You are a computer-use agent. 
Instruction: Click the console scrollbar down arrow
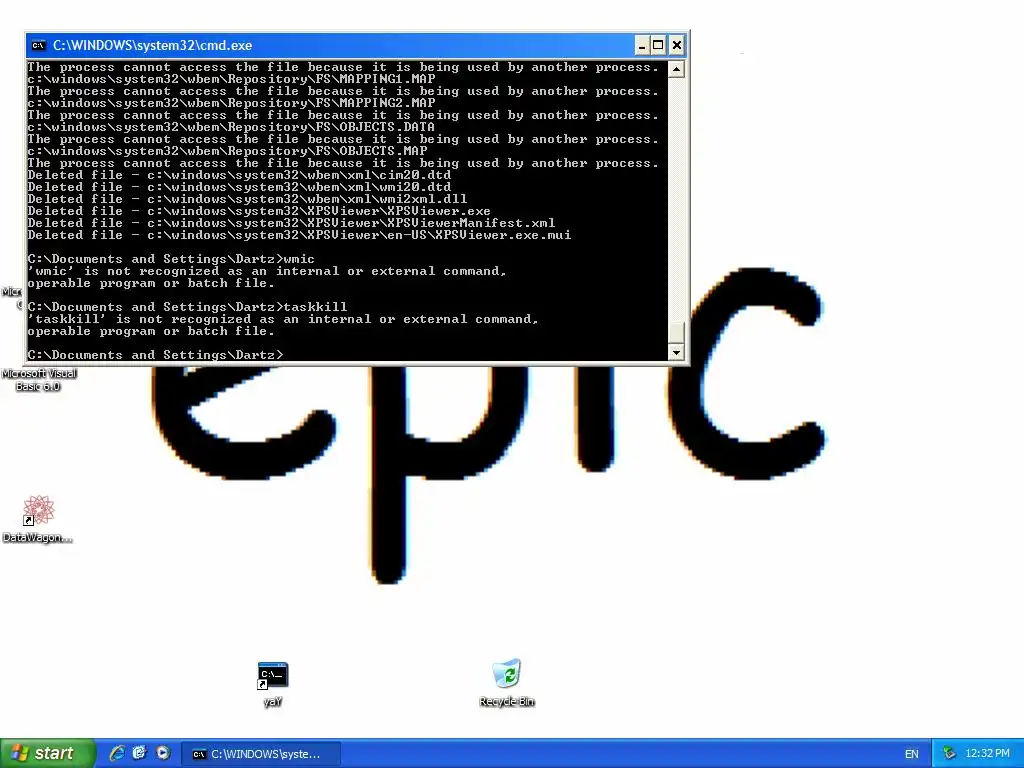(676, 352)
